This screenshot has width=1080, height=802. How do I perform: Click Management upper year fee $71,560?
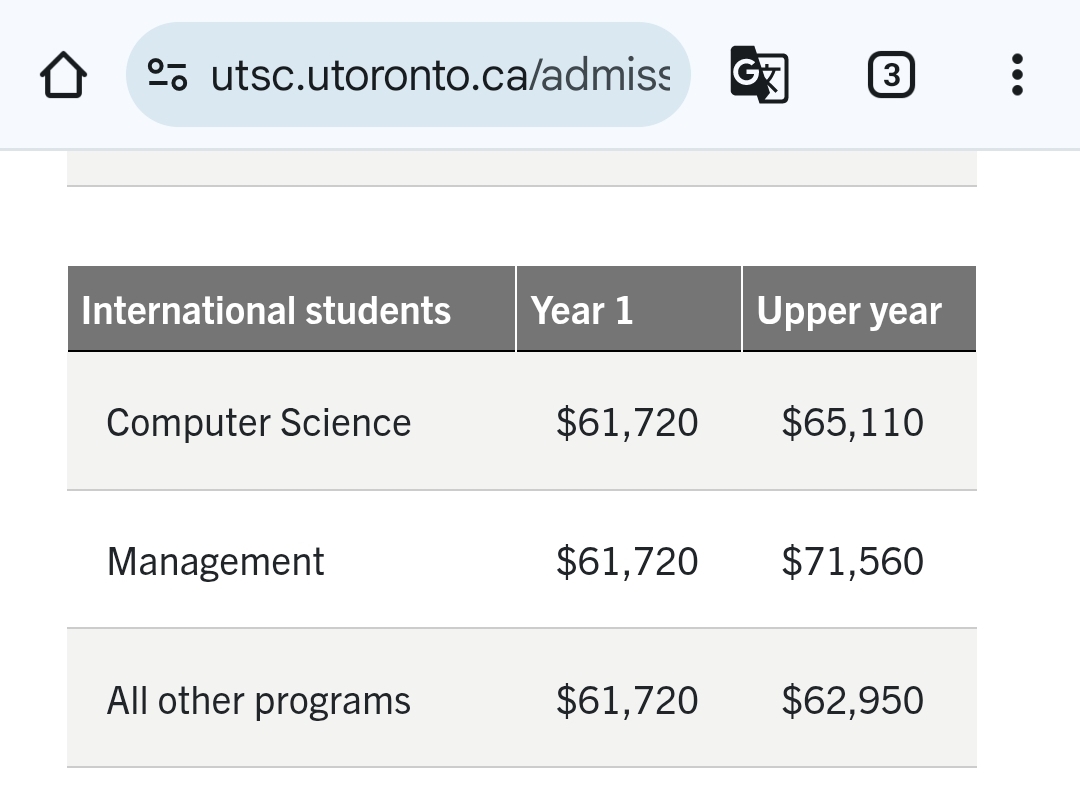pos(853,562)
